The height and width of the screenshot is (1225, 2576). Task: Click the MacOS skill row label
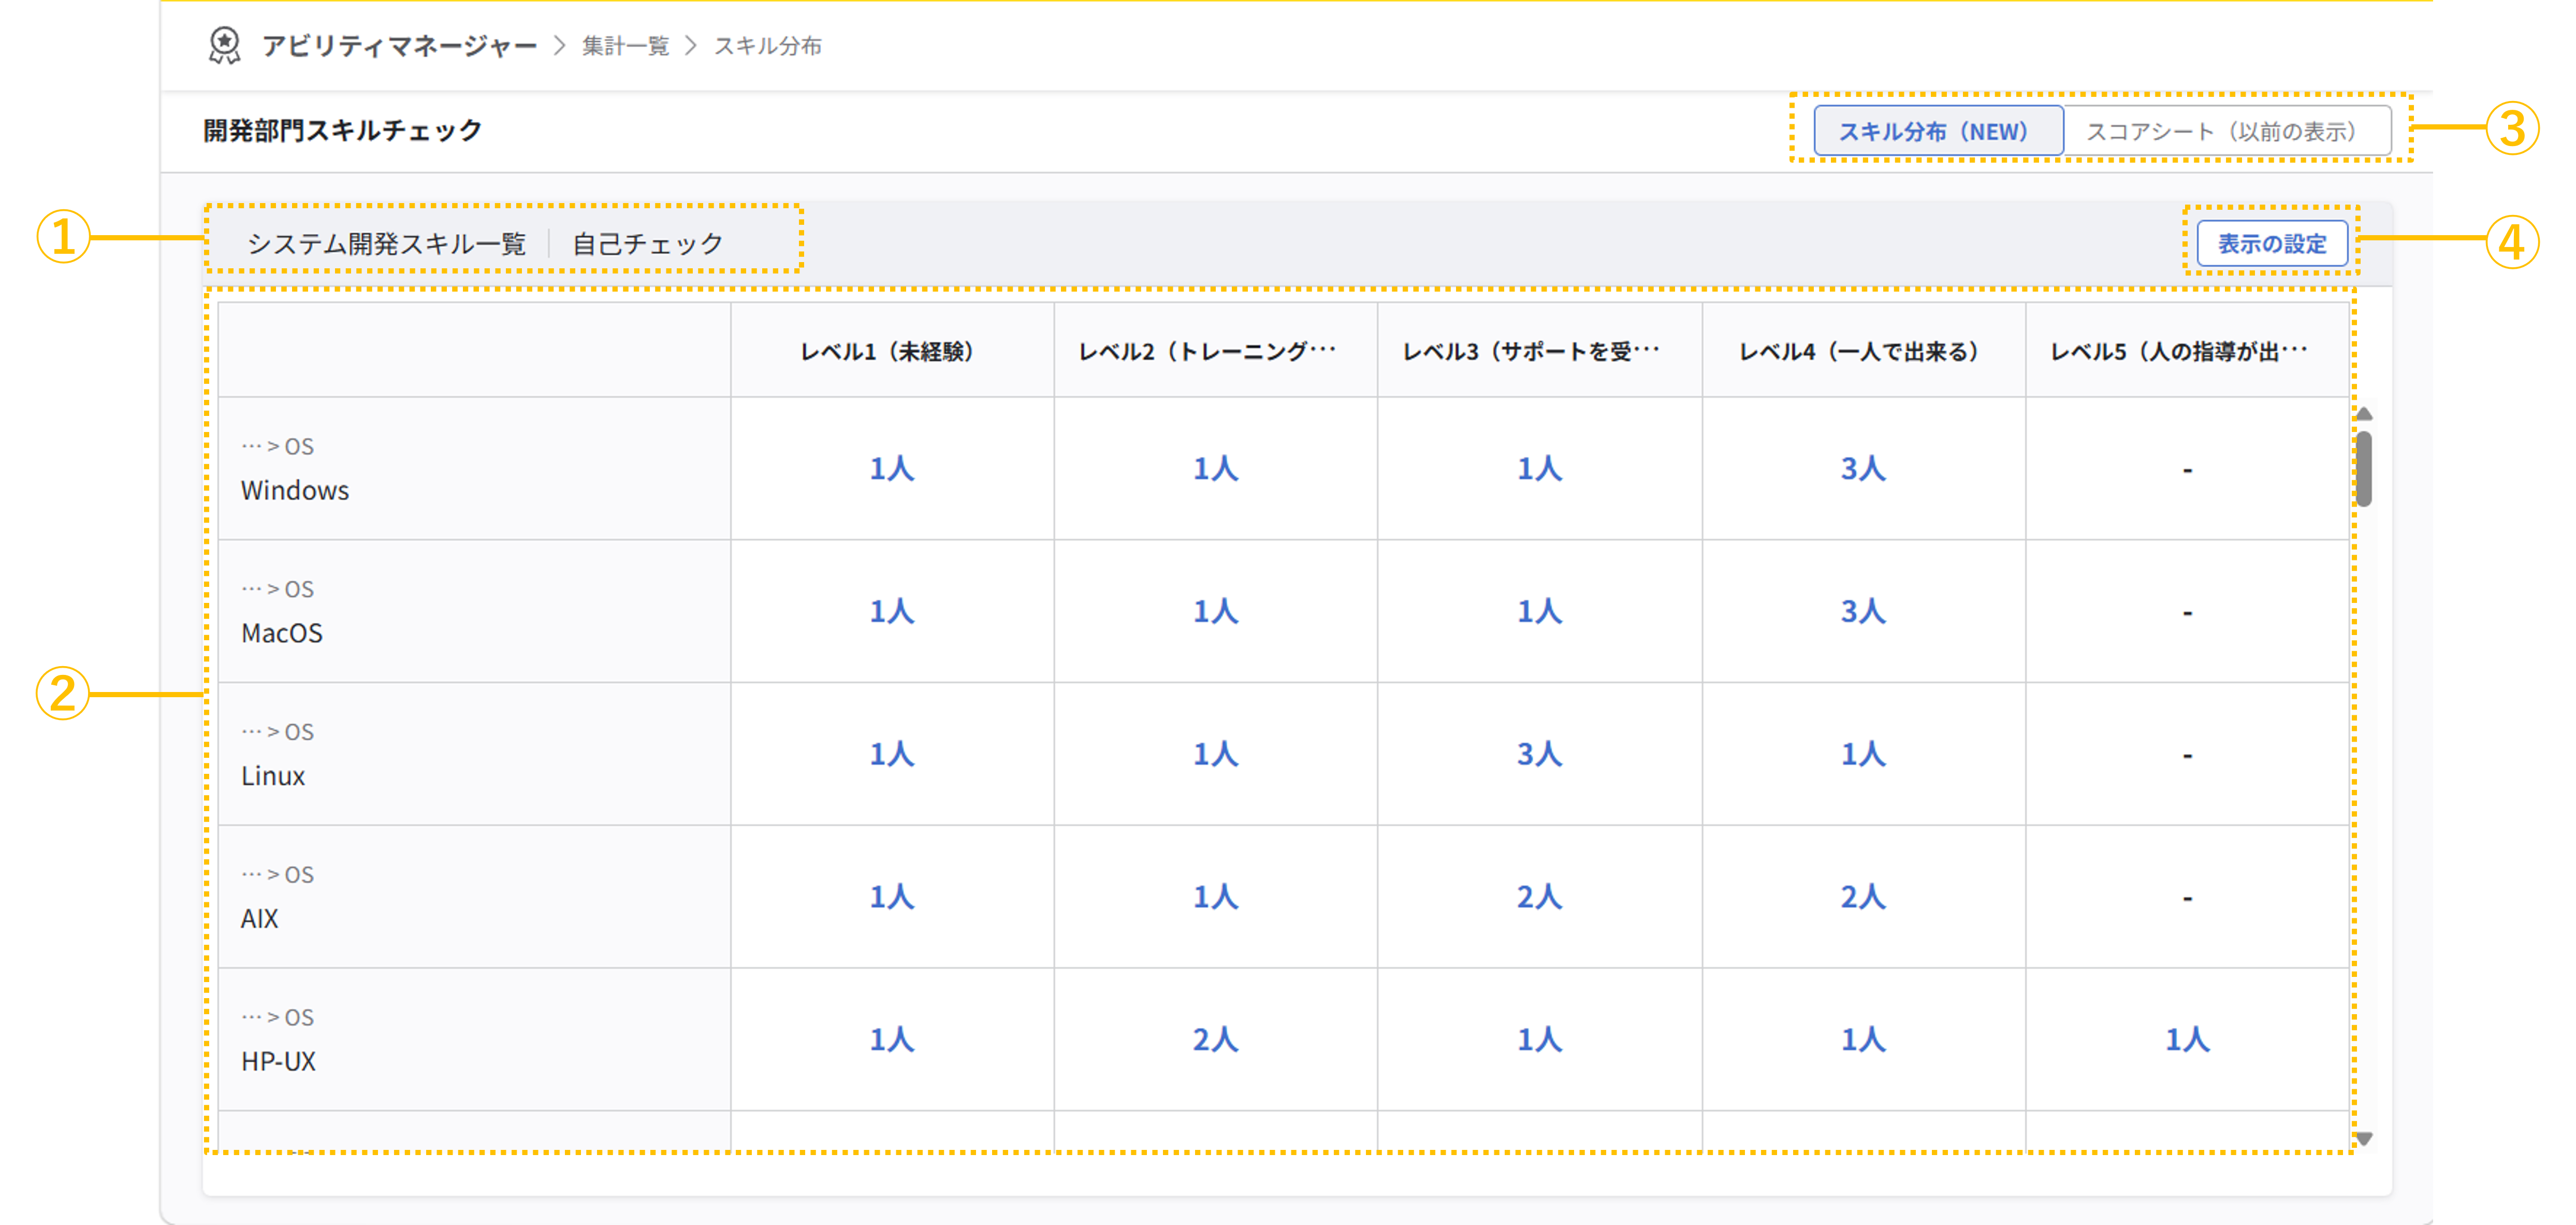(x=282, y=633)
